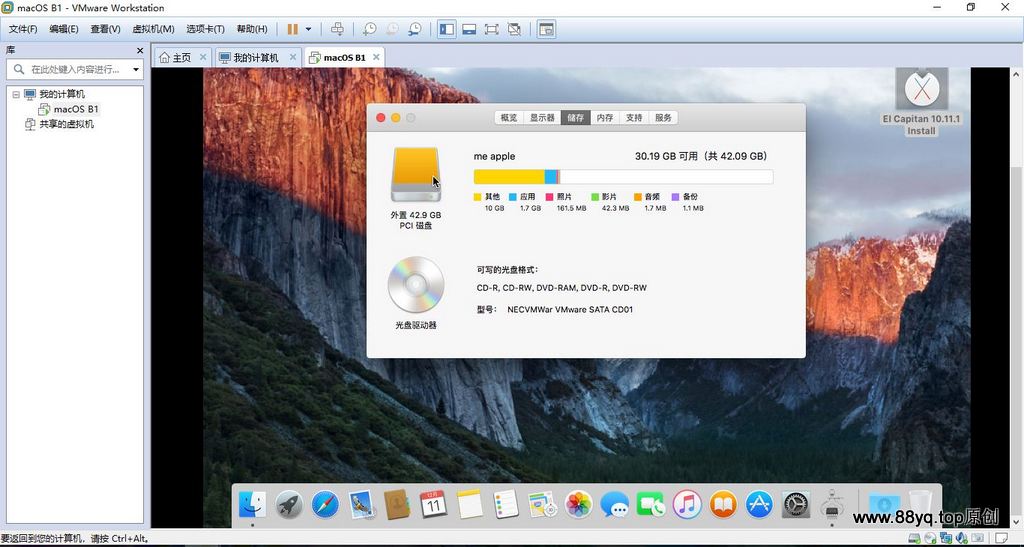The image size is (1024, 547).
Task: Click the library search input field
Action: click(x=74, y=69)
